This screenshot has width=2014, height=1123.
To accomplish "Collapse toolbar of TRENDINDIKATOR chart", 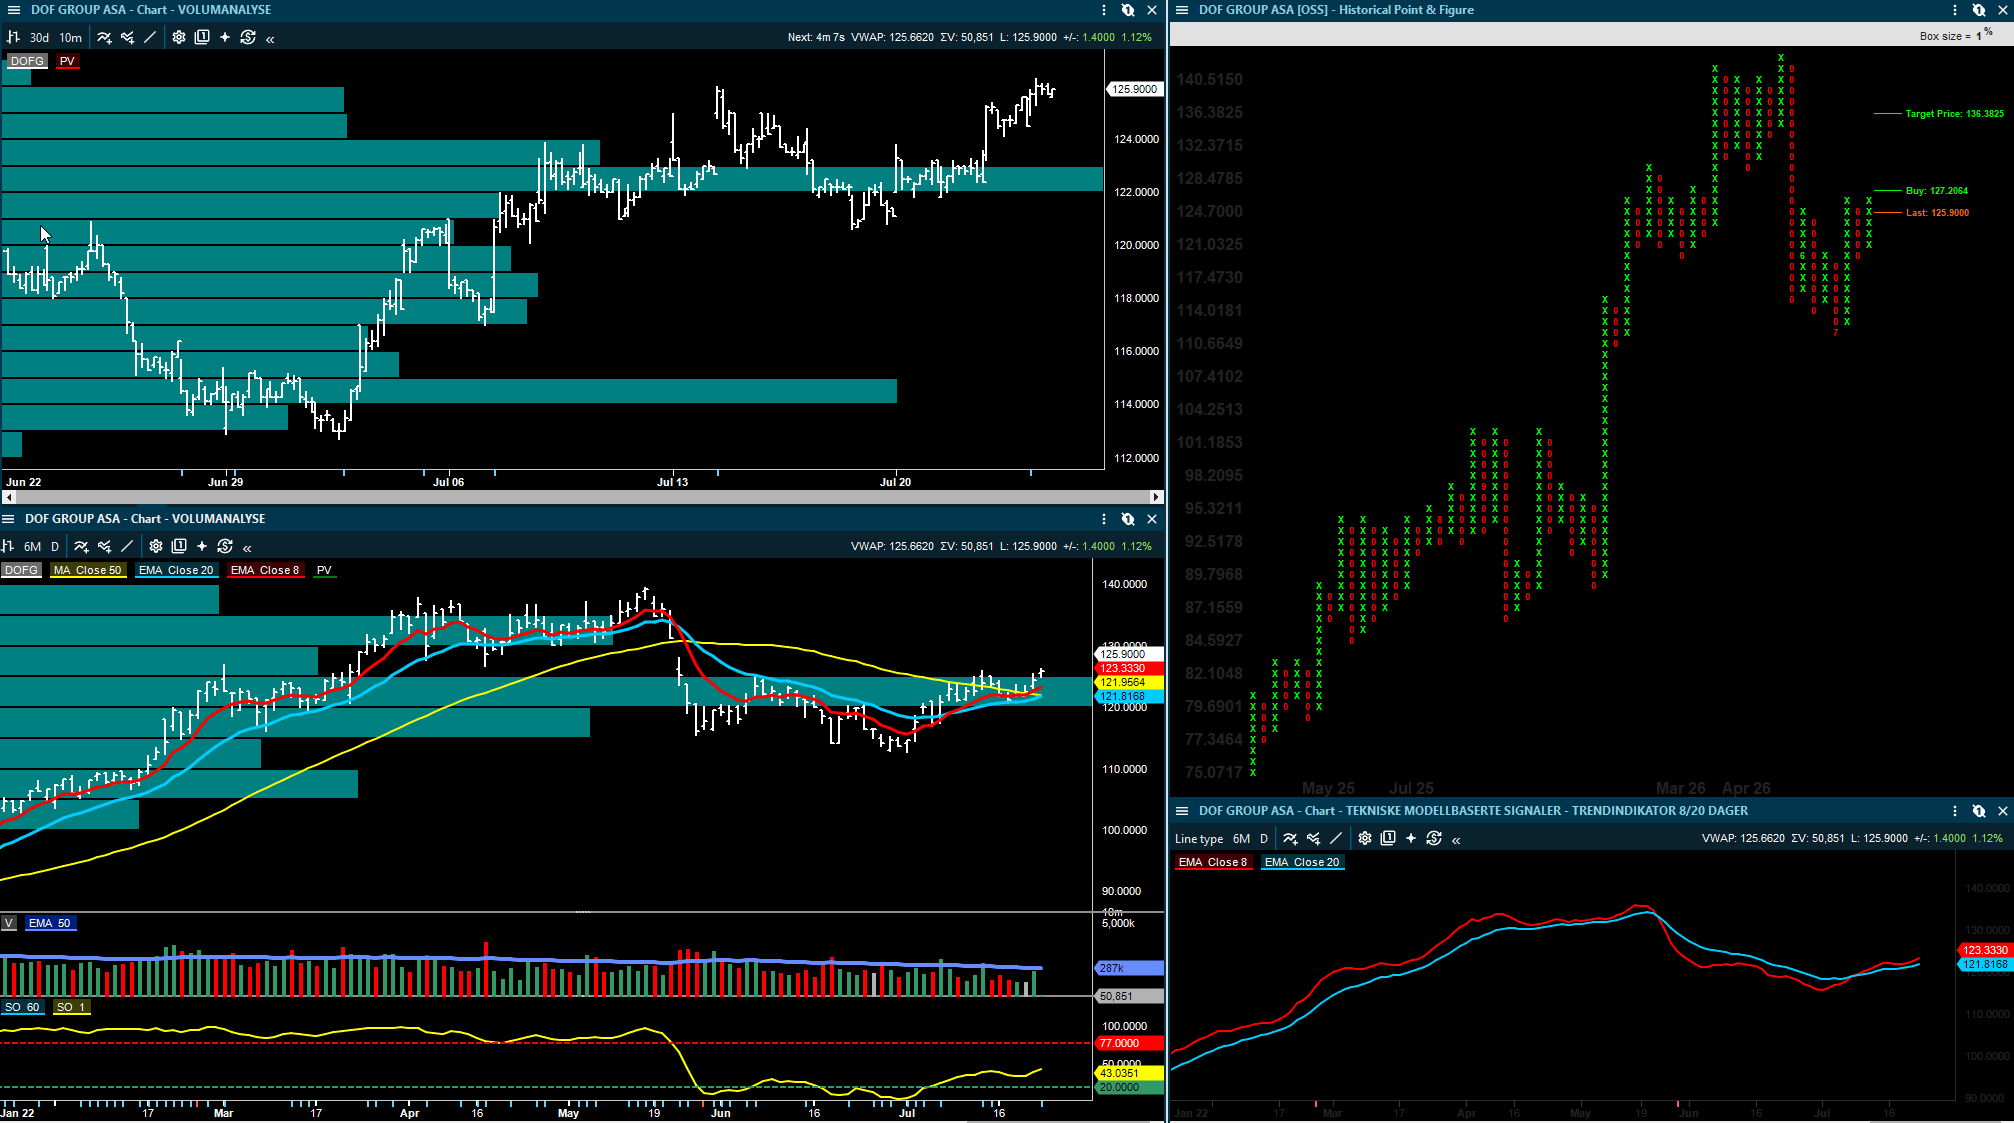I will click(x=1456, y=840).
